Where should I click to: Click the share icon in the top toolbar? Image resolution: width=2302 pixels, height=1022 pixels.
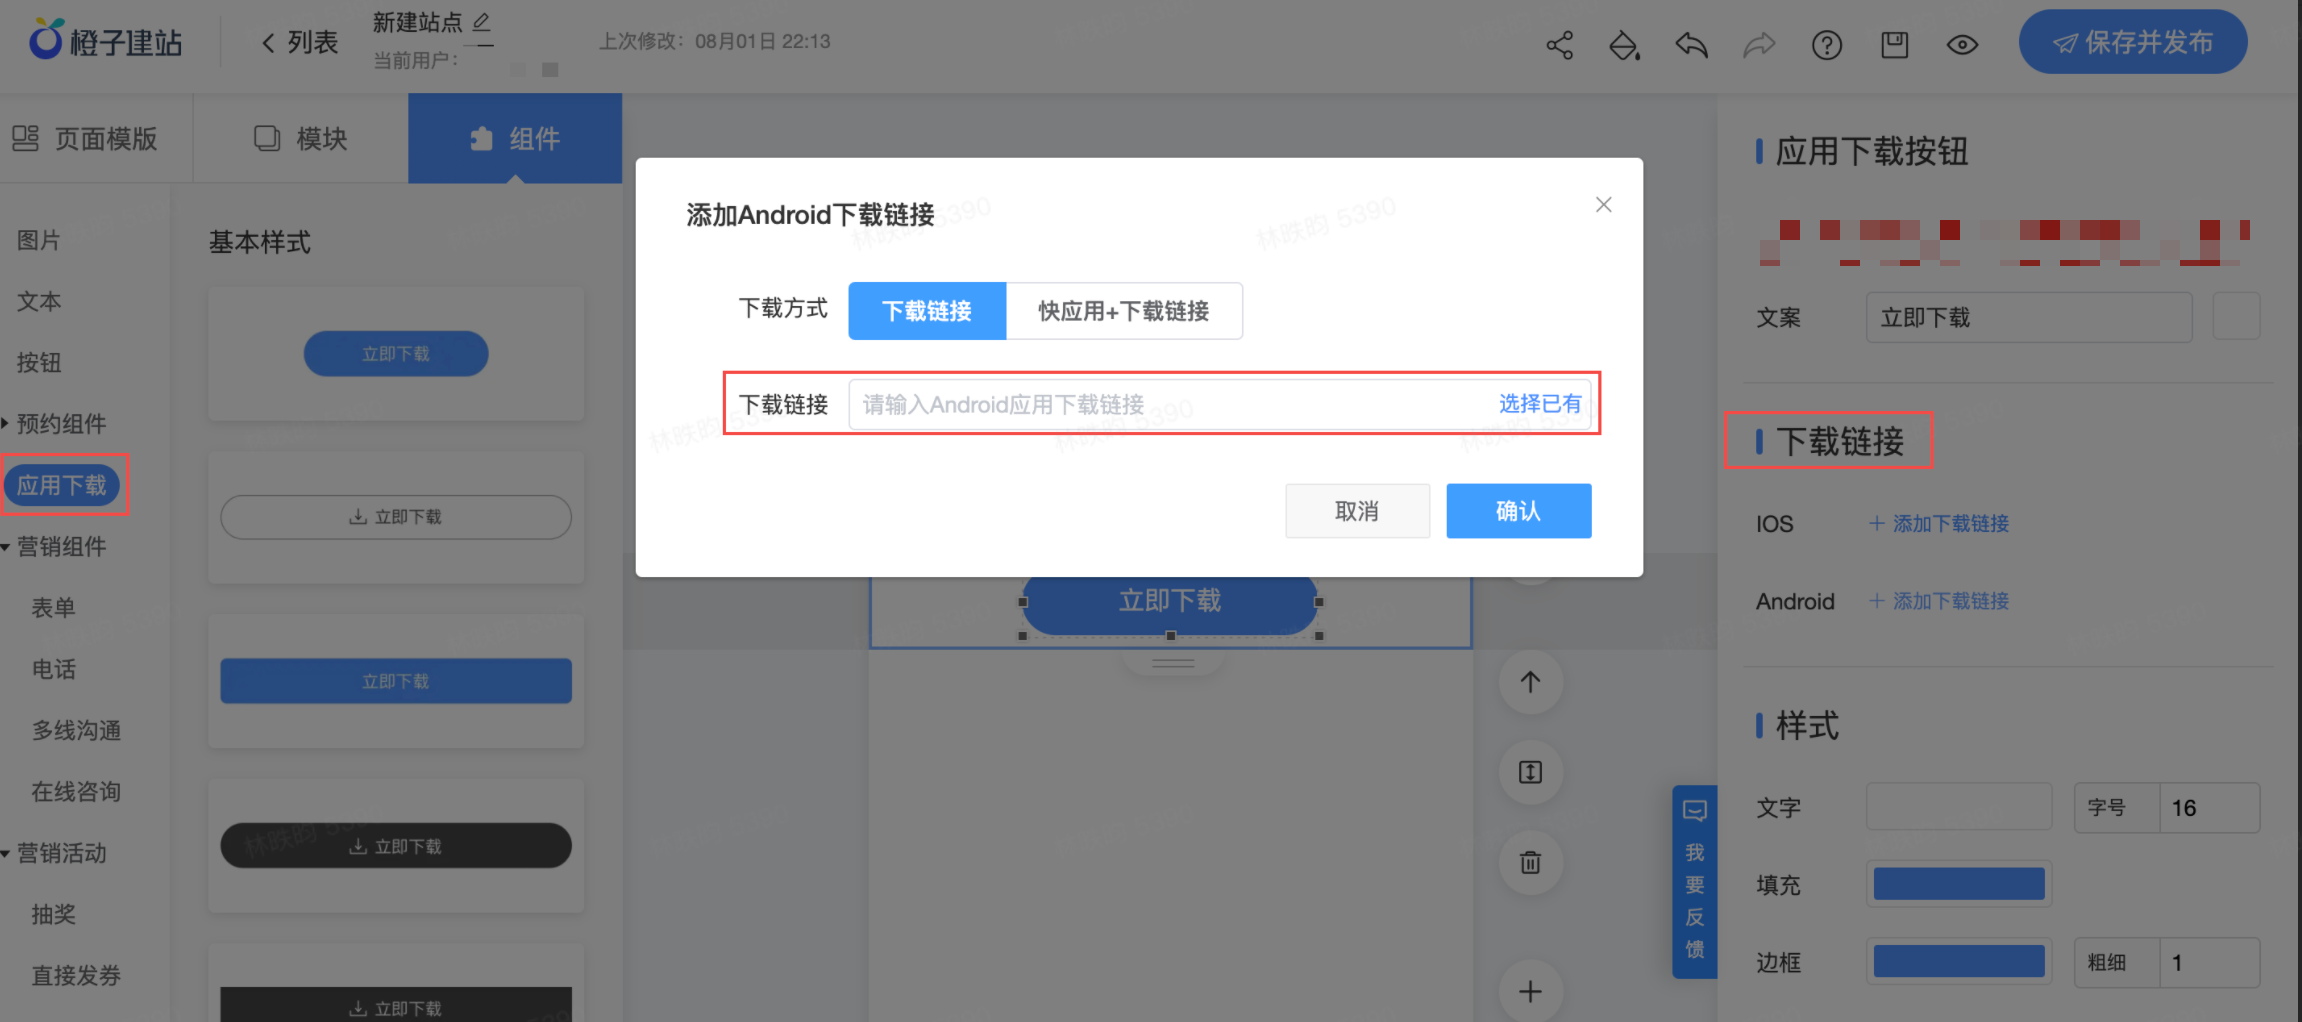pyautogui.click(x=1561, y=44)
